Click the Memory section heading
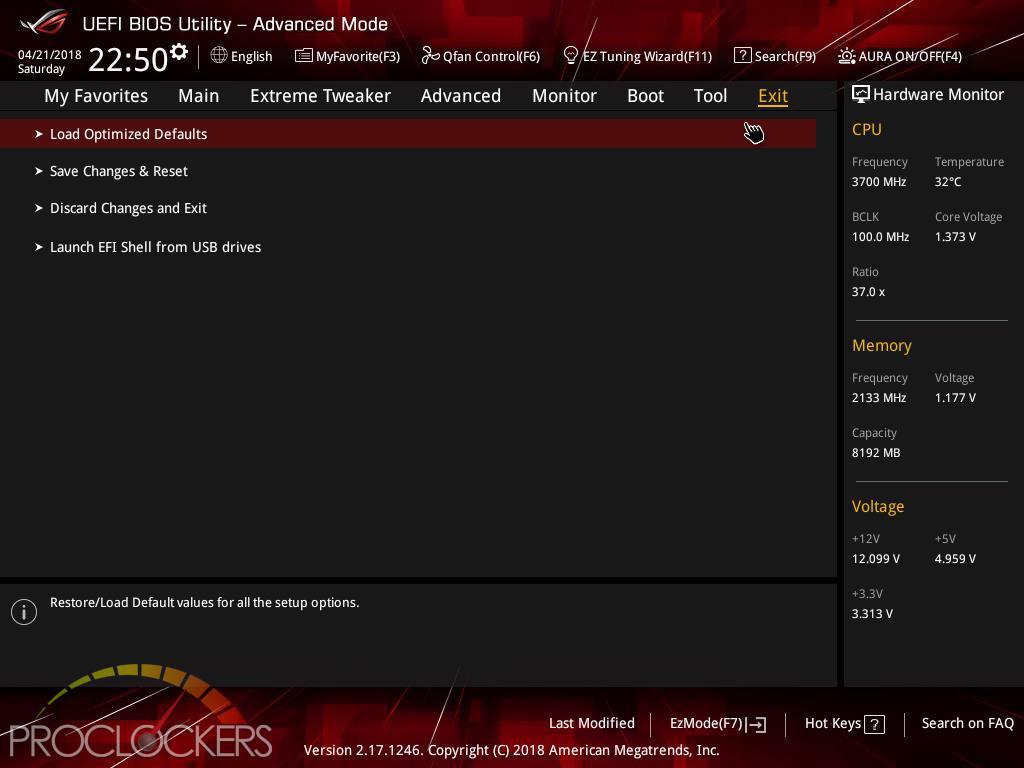 click(882, 345)
